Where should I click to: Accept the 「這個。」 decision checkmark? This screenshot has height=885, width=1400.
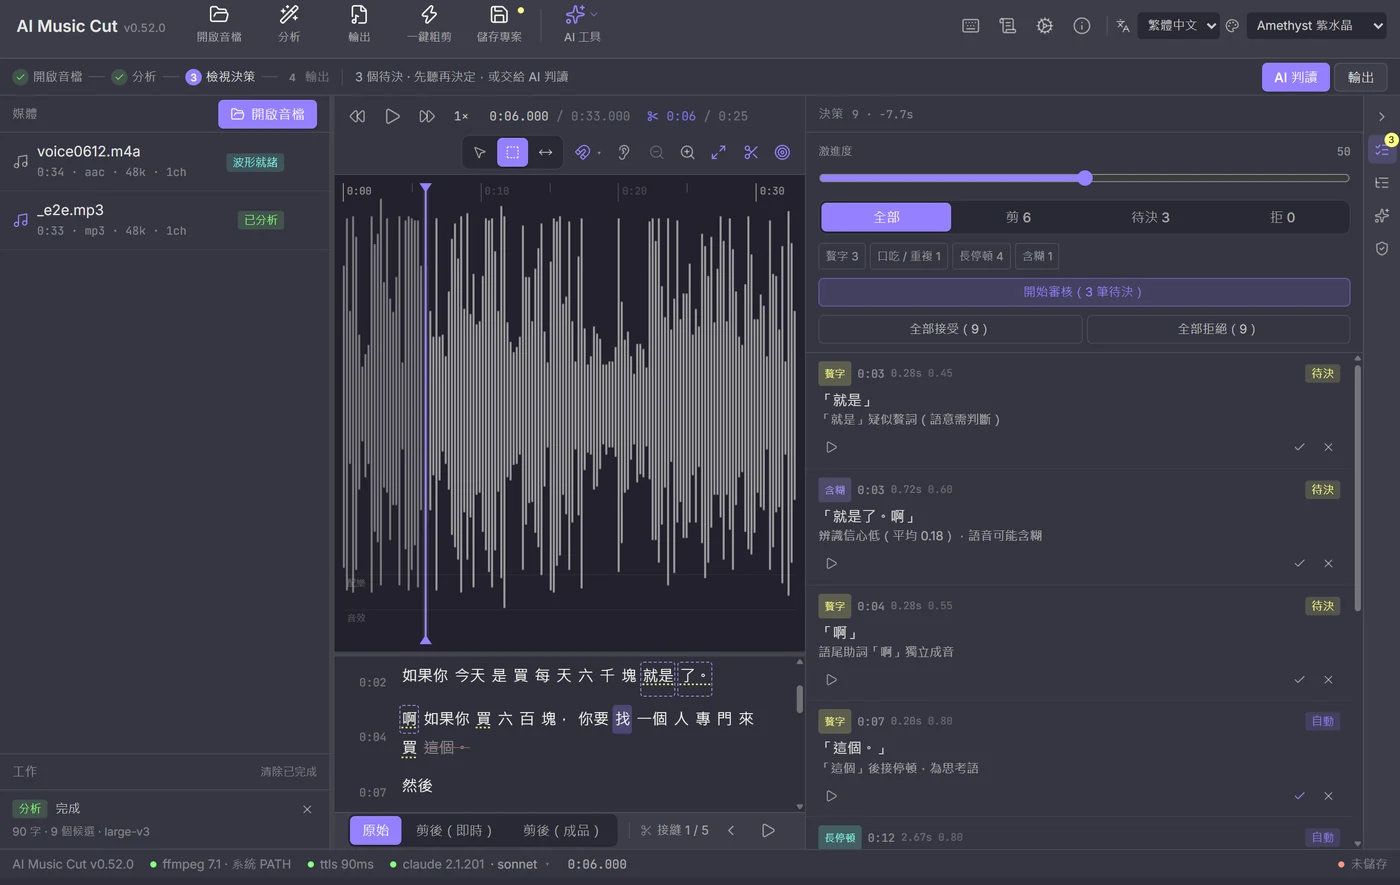coord(1299,796)
